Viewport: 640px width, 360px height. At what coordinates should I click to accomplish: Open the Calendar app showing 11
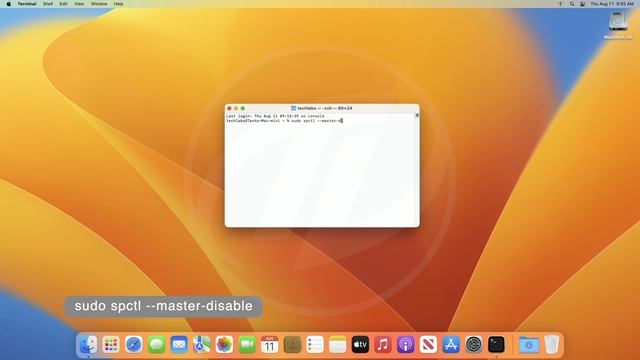[269, 345]
